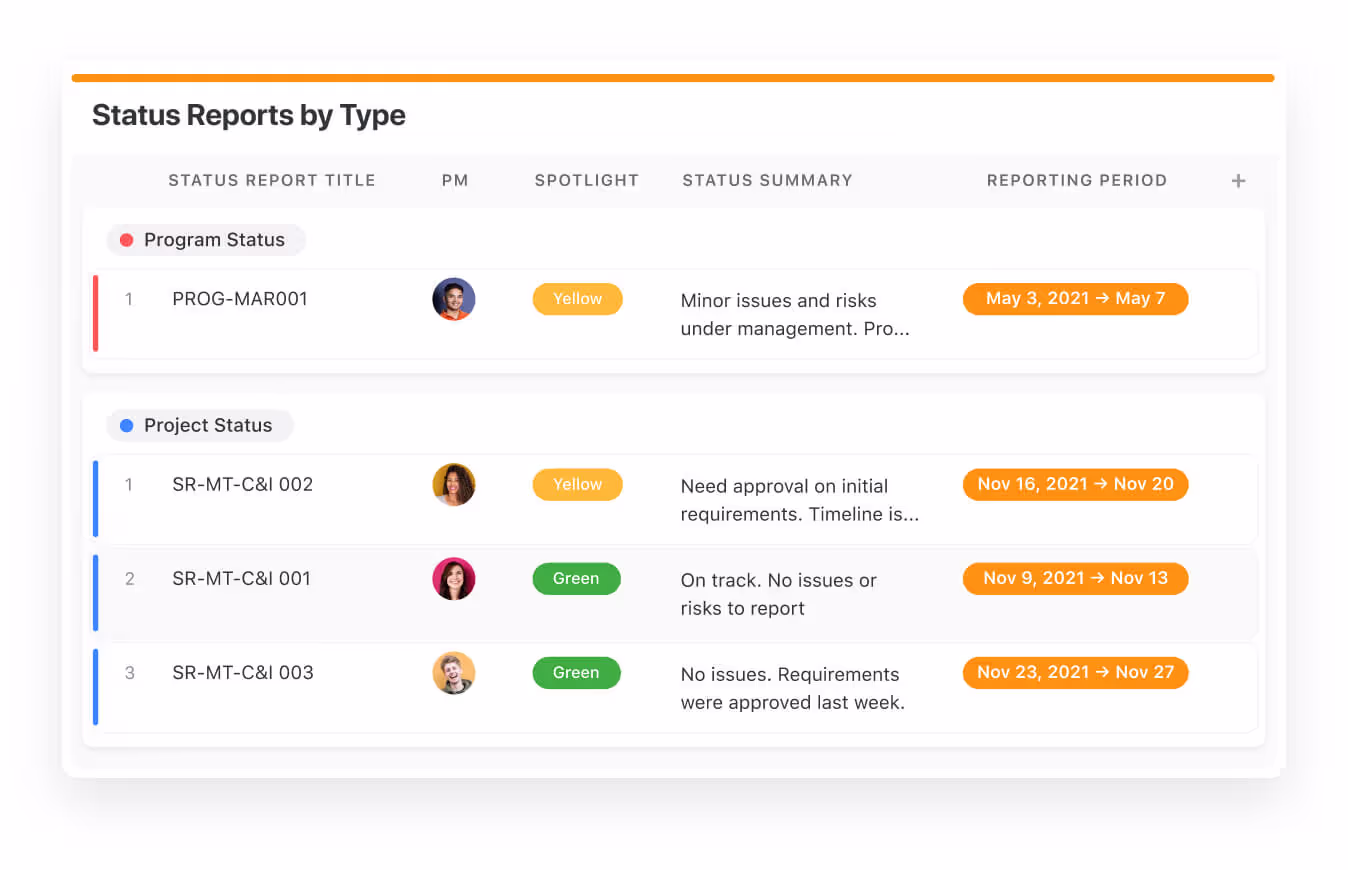Click PM avatar for SR-MT-C&I 003
This screenshot has height=870, width=1348.
[453, 673]
